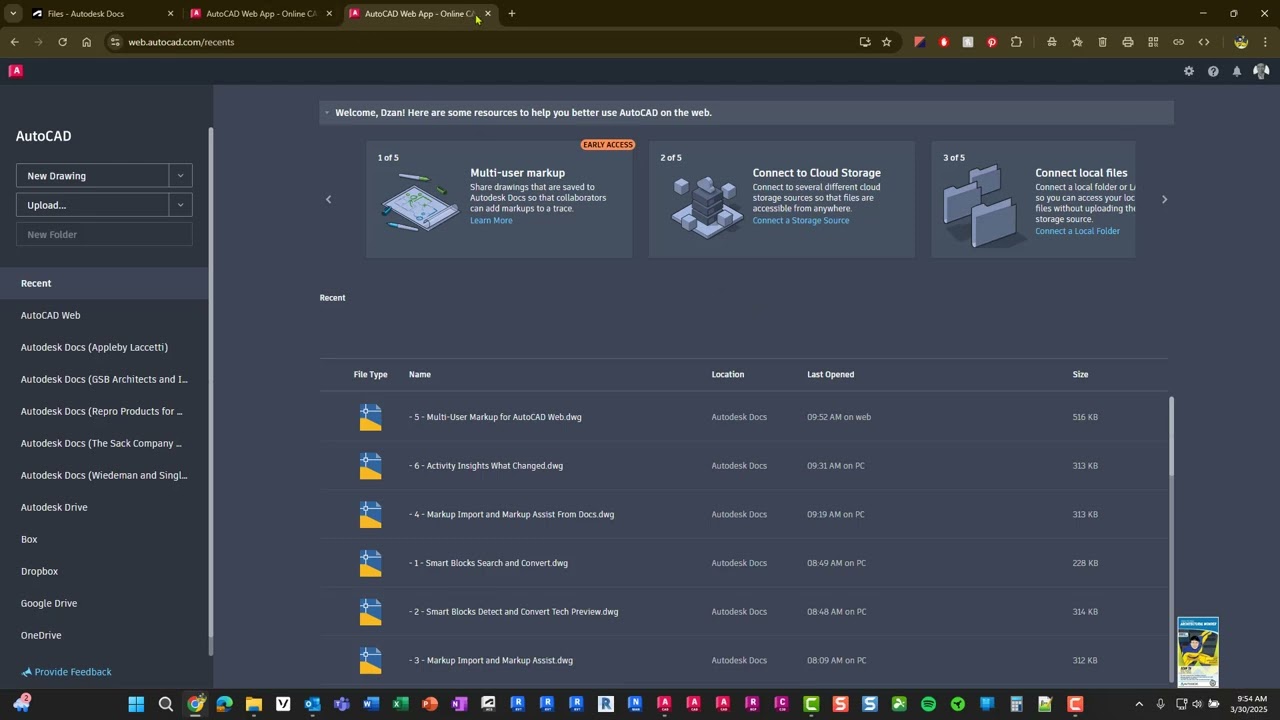
Task: Click the New Folder field
Action: [104, 234]
